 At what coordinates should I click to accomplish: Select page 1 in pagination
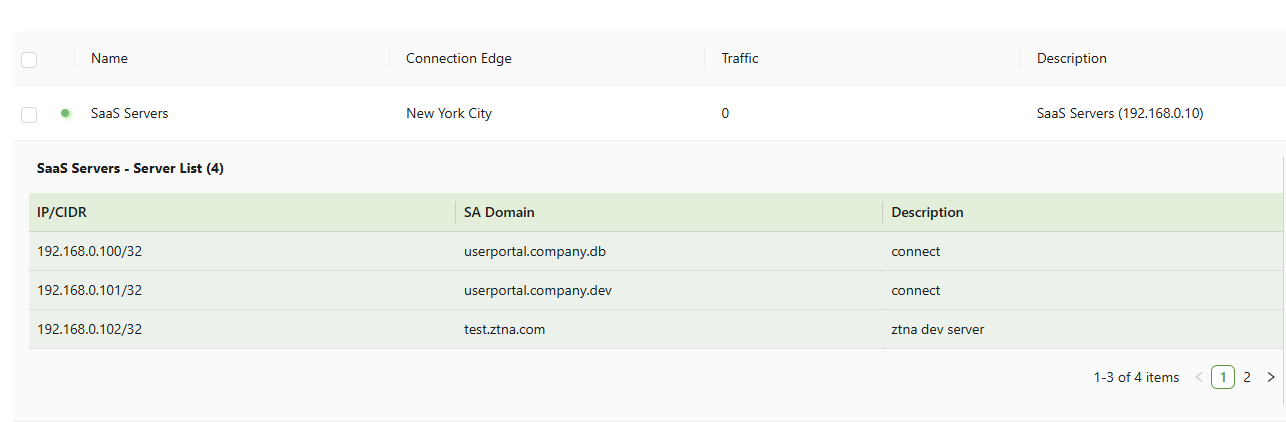pyautogui.click(x=1222, y=377)
